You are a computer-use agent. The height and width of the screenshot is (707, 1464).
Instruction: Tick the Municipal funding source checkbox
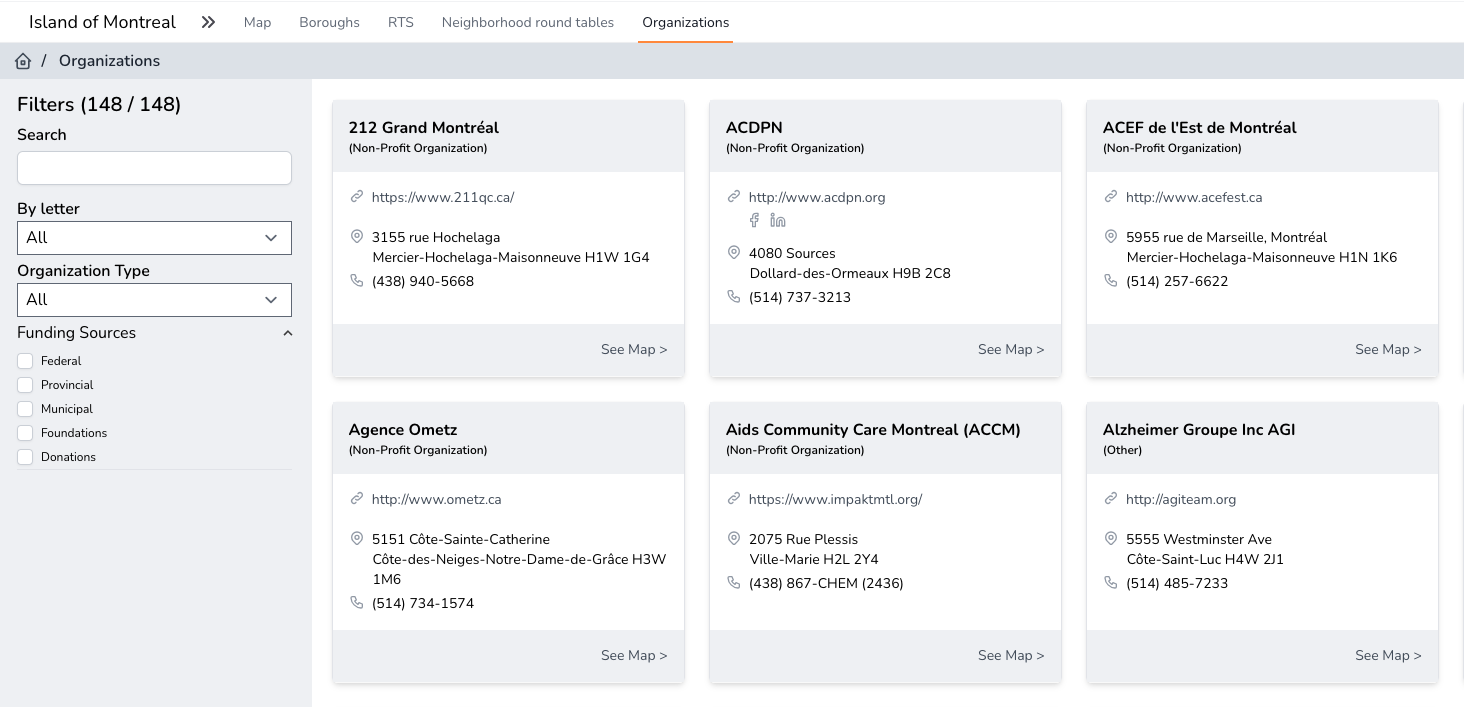[26, 409]
